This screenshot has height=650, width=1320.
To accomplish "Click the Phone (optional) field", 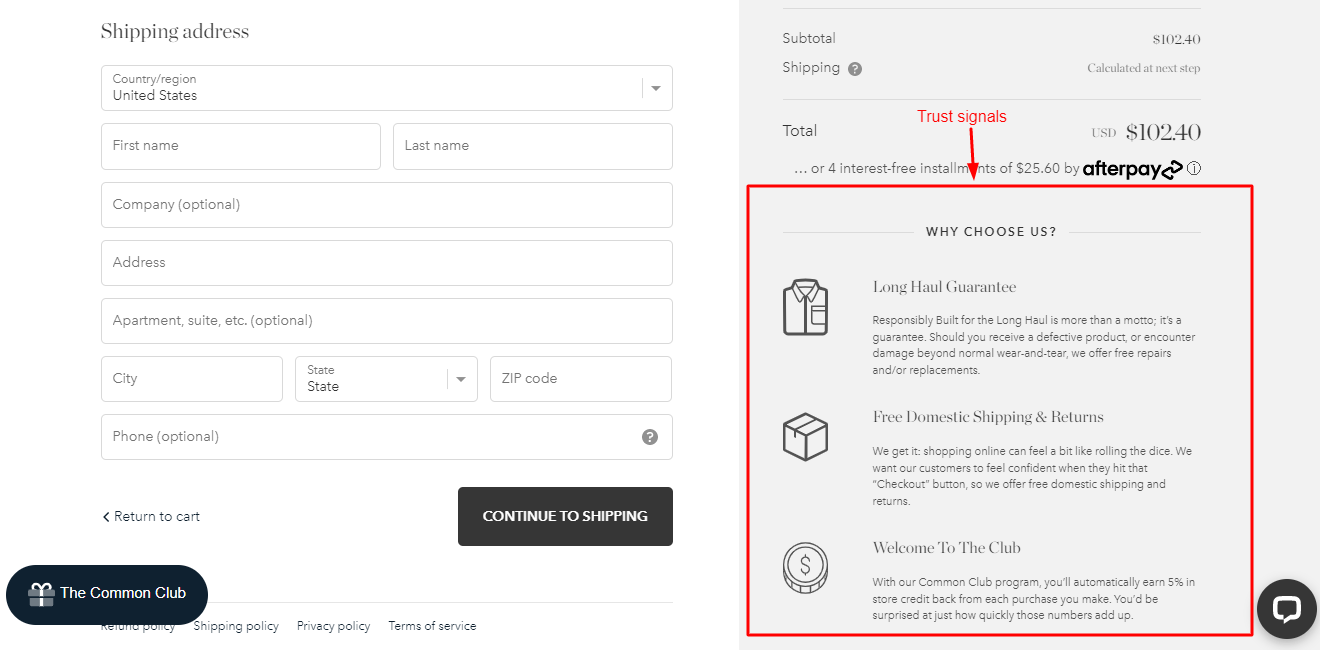I will pos(387,437).
